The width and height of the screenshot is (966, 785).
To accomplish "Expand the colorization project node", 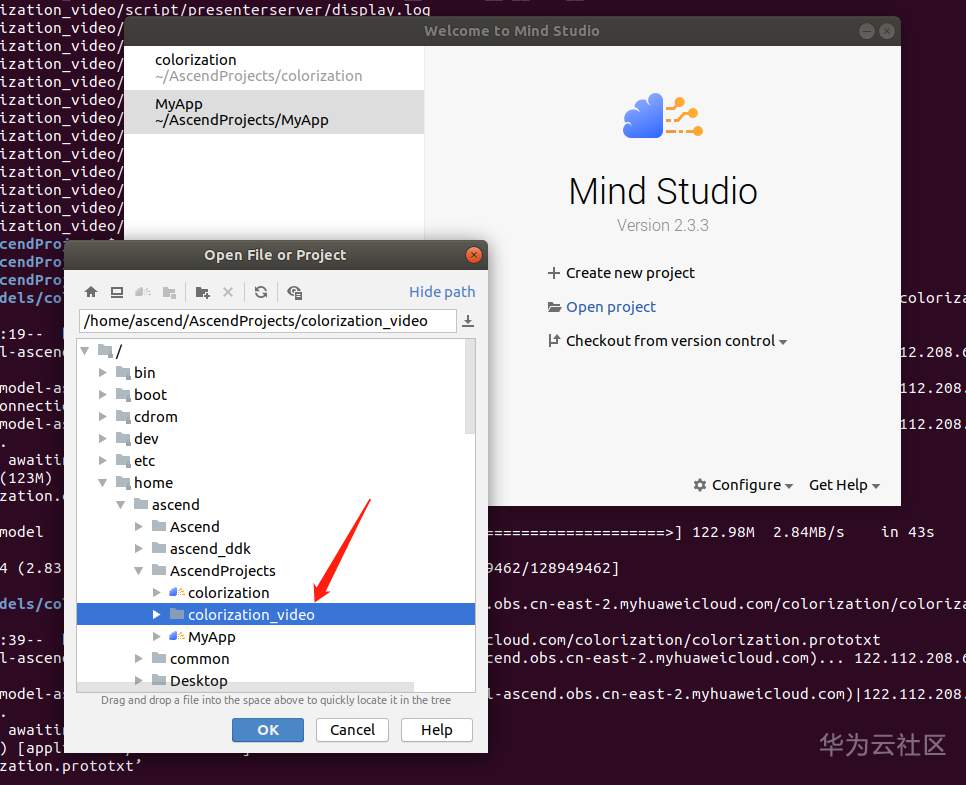I will click(x=156, y=593).
